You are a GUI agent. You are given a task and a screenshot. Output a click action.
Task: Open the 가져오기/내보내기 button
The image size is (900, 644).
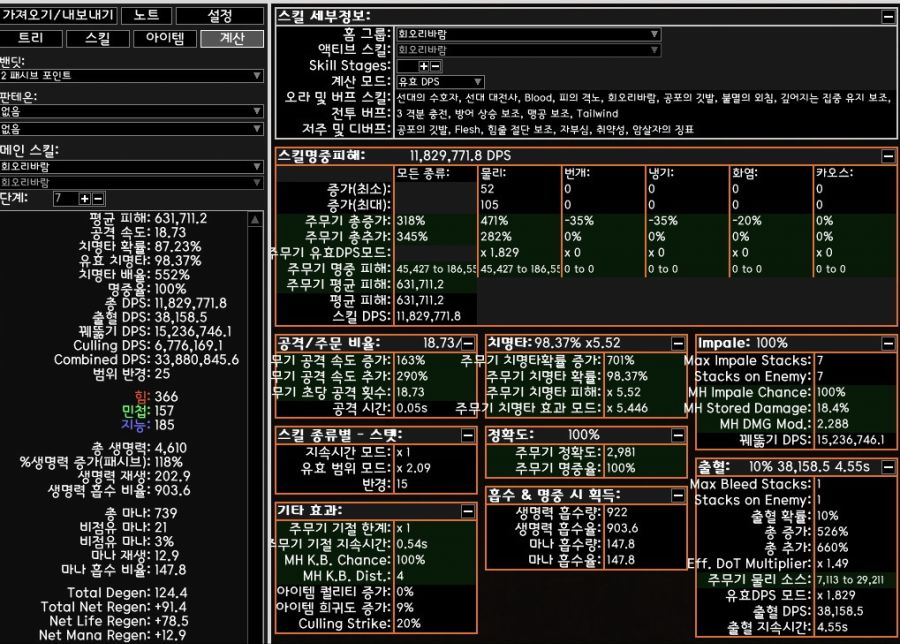(58, 15)
